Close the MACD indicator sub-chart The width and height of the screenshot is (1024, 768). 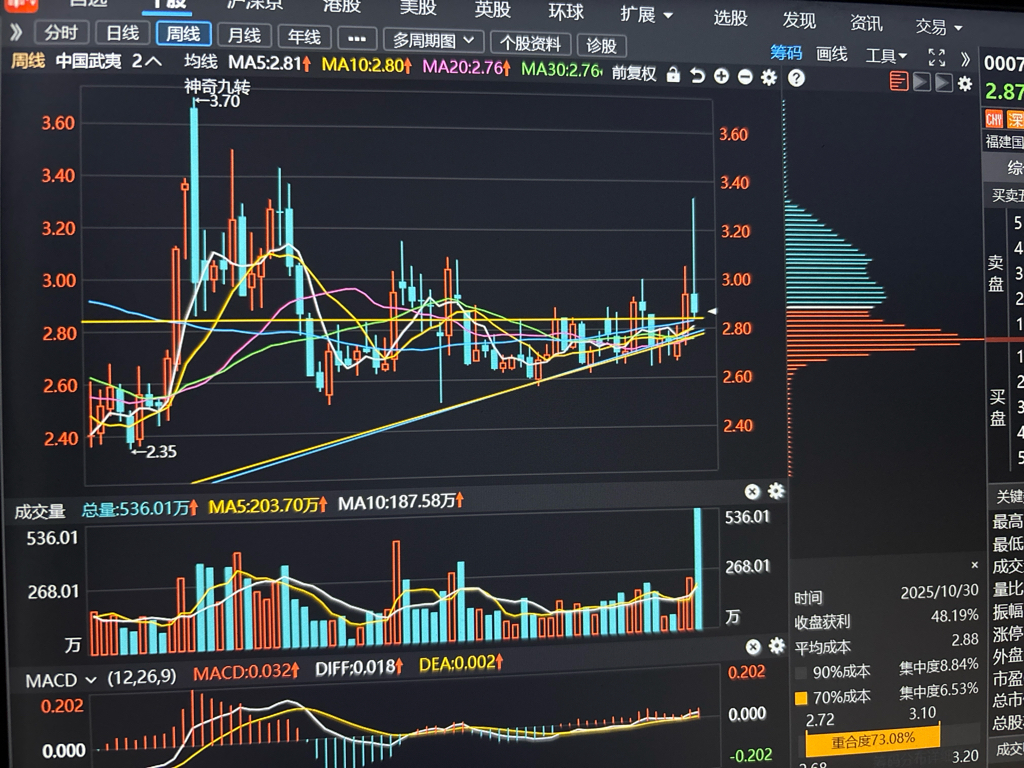[753, 647]
